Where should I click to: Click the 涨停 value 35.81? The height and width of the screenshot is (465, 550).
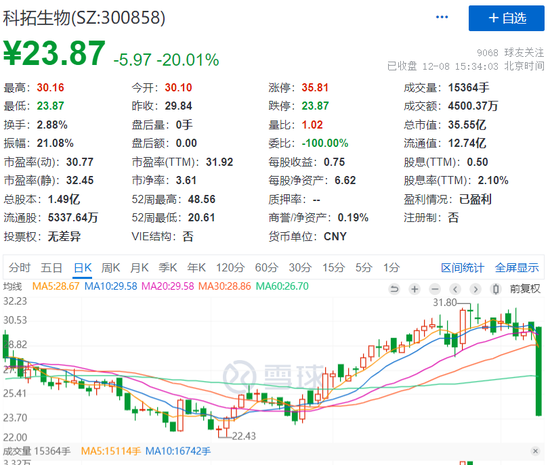[x=315, y=87]
